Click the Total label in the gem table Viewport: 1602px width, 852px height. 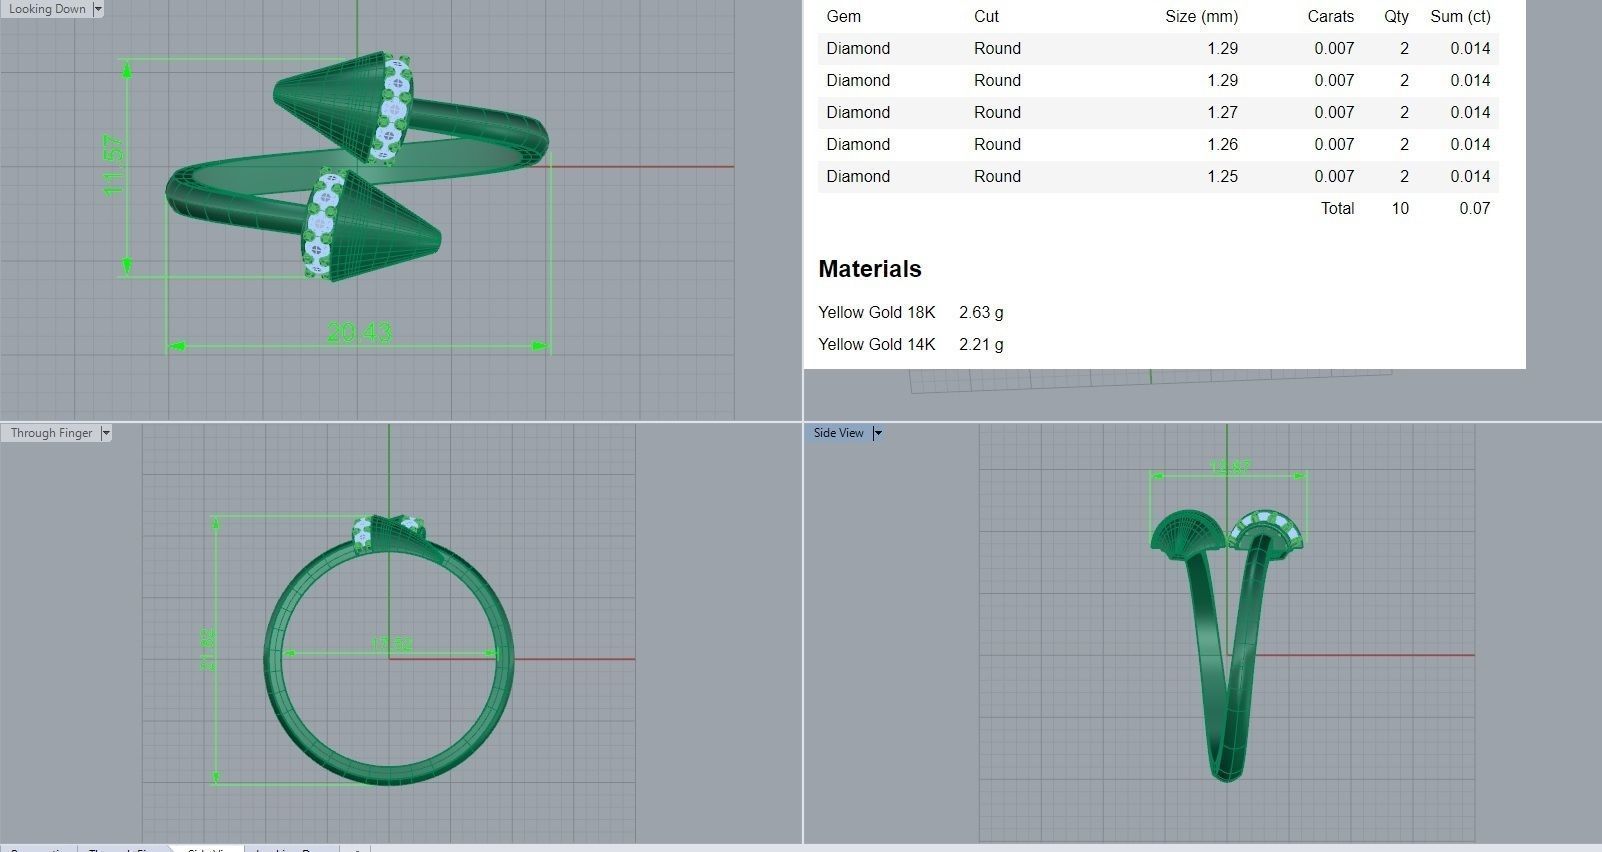click(1337, 208)
